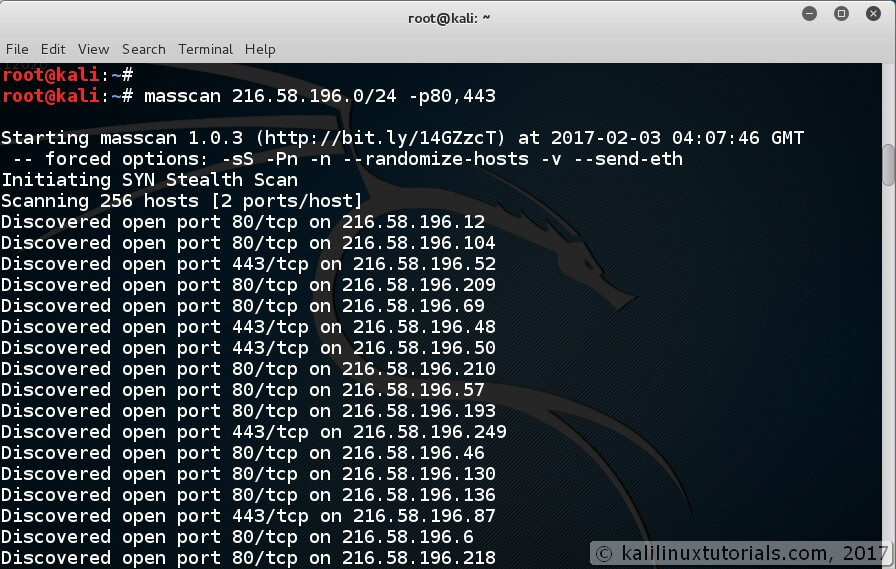Click the 'Initiating SYN Stealth Scan' line
This screenshot has width=896, height=569.
pos(150,180)
